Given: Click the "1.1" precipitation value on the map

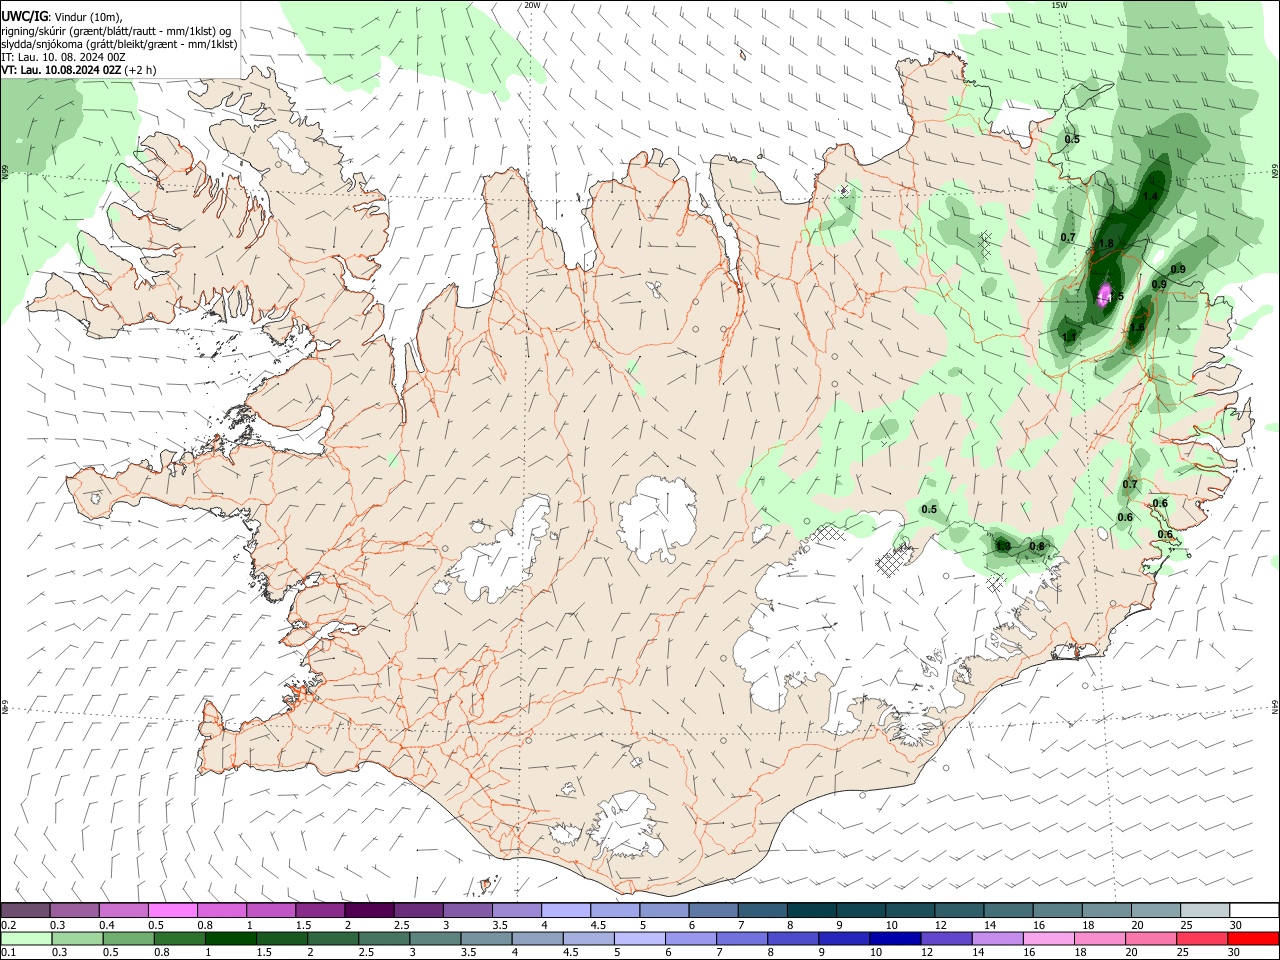Looking at the screenshot, I should [x=1069, y=337].
